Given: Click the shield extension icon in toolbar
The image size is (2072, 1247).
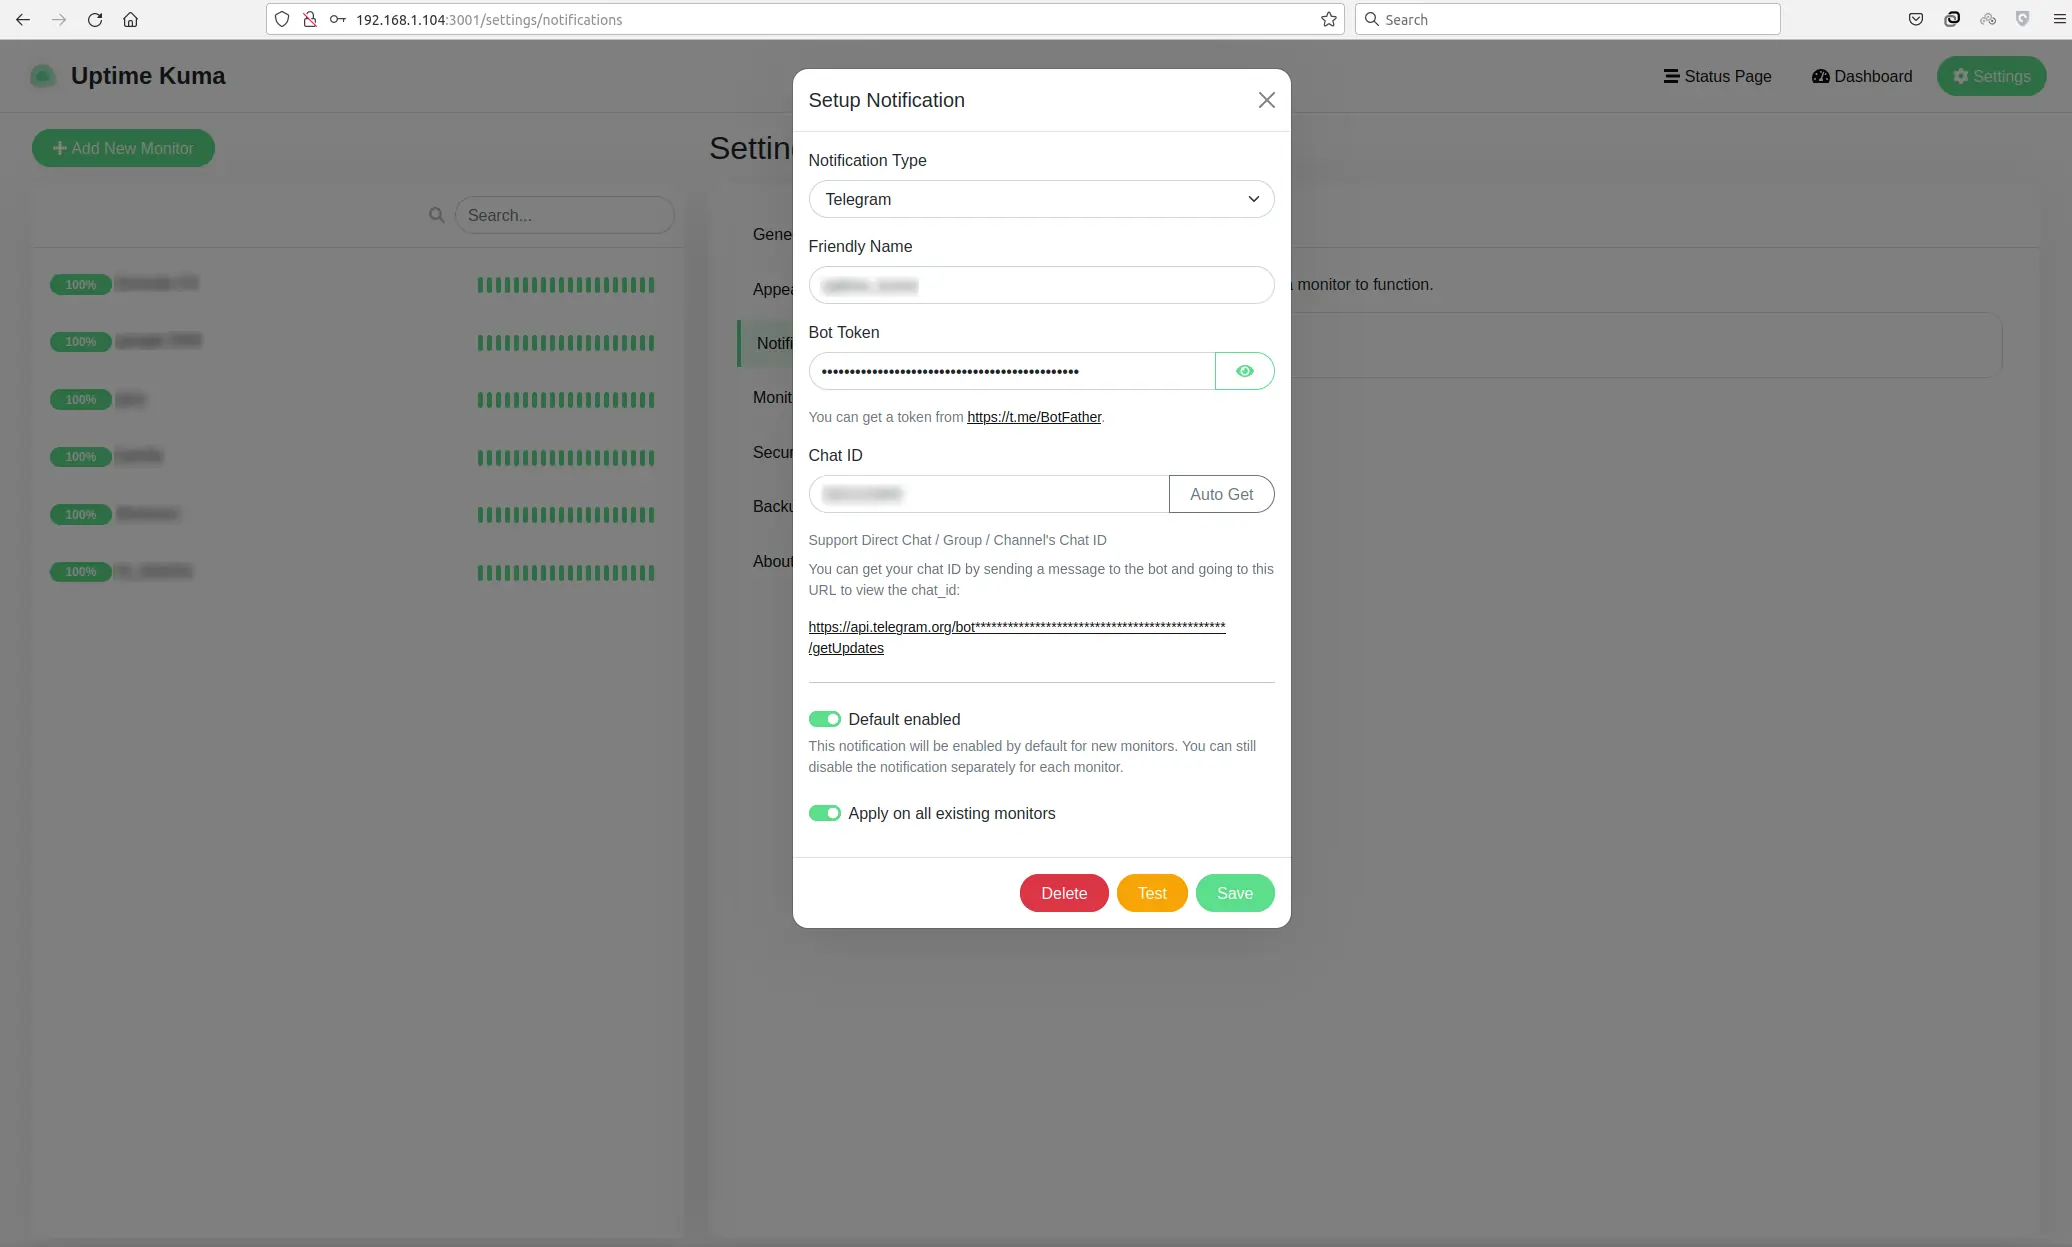Looking at the screenshot, I should [2023, 19].
